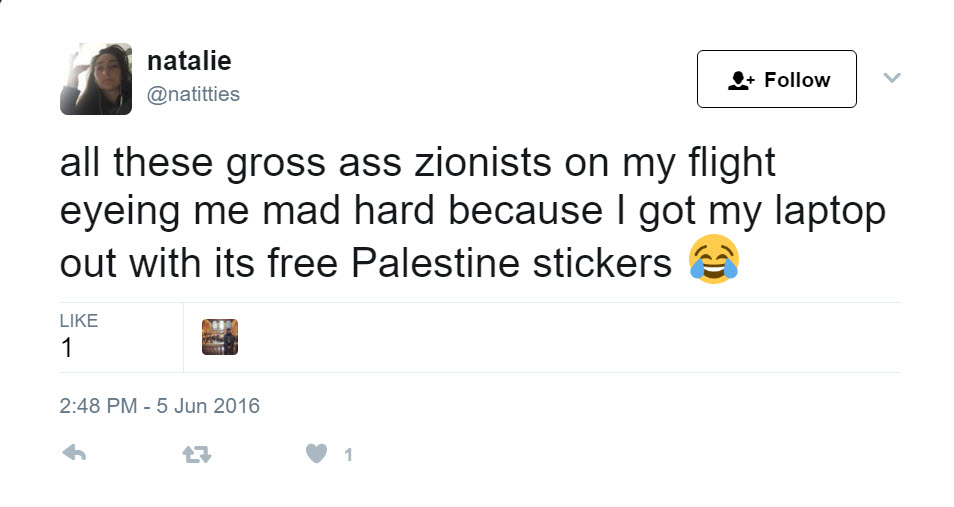Click the count next to heart icon

[348, 455]
